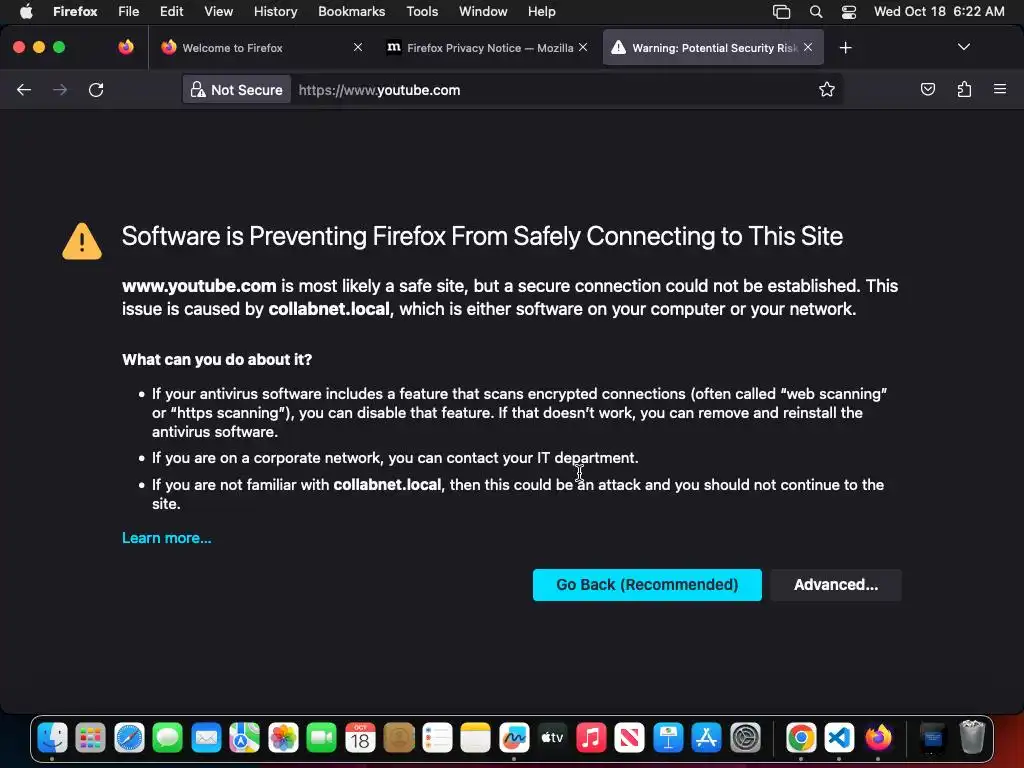Open the View menu

pyautogui.click(x=219, y=11)
